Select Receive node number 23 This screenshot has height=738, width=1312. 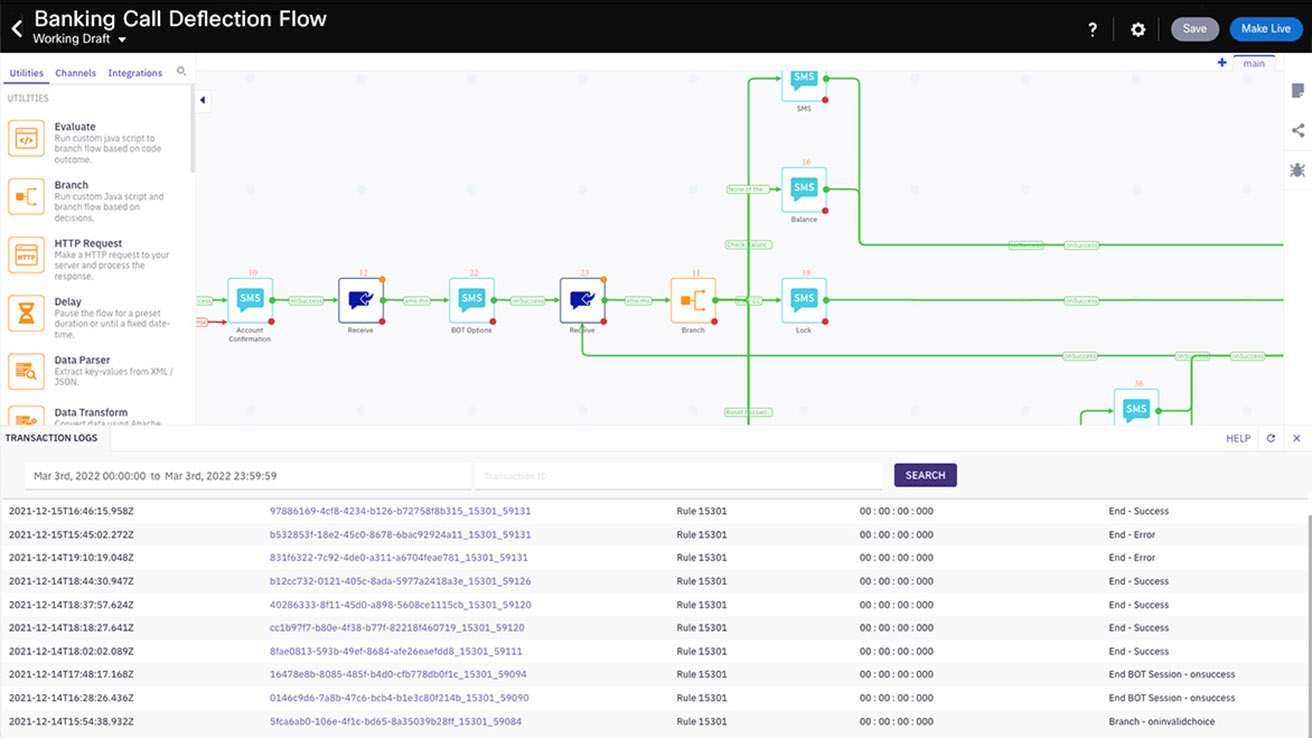pyautogui.click(x=583, y=300)
